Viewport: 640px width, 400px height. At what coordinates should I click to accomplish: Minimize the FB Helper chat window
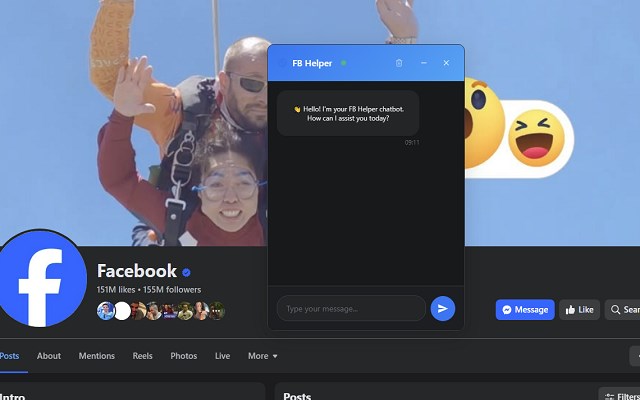click(x=424, y=63)
